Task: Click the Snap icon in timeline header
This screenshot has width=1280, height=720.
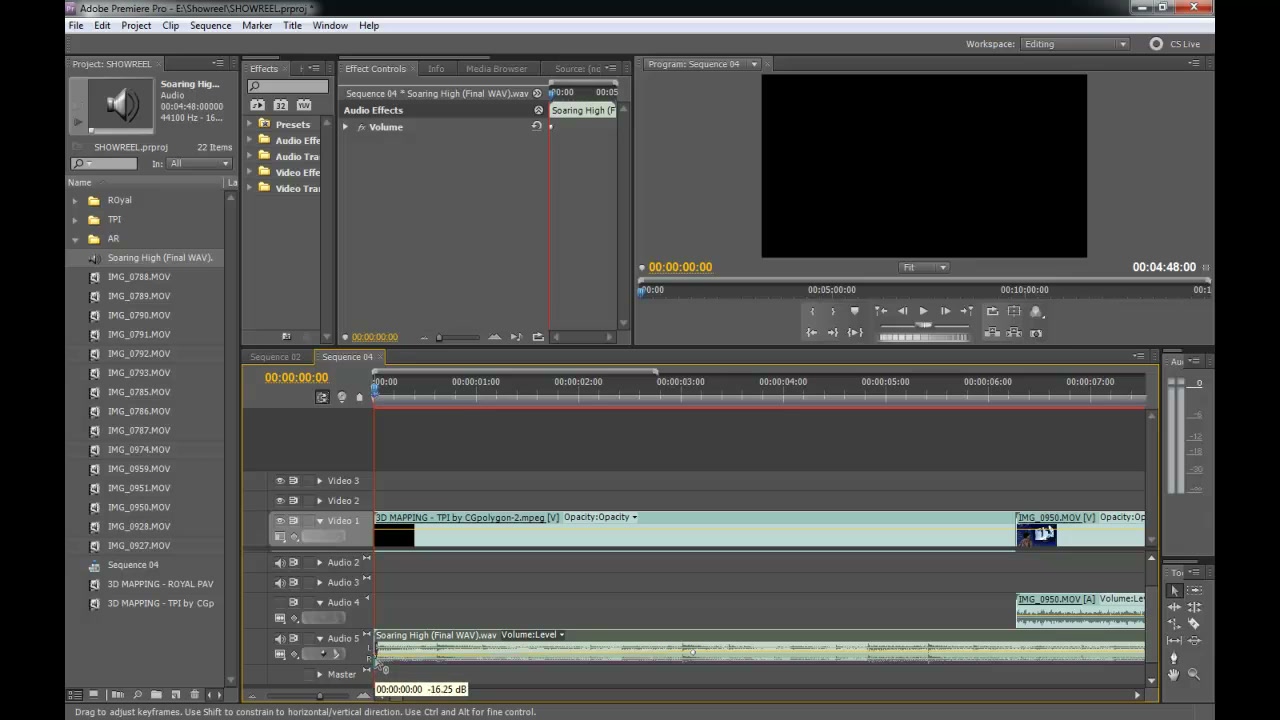Action: coord(322,397)
